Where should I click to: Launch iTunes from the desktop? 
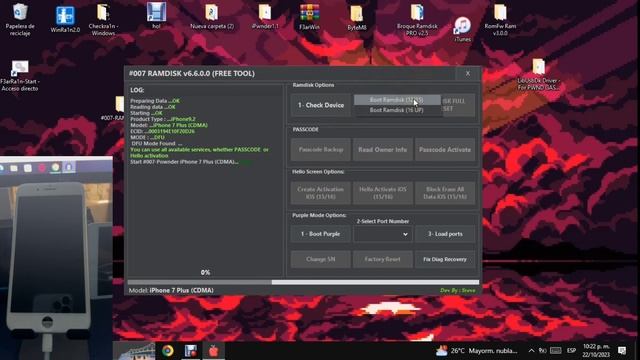point(462,29)
